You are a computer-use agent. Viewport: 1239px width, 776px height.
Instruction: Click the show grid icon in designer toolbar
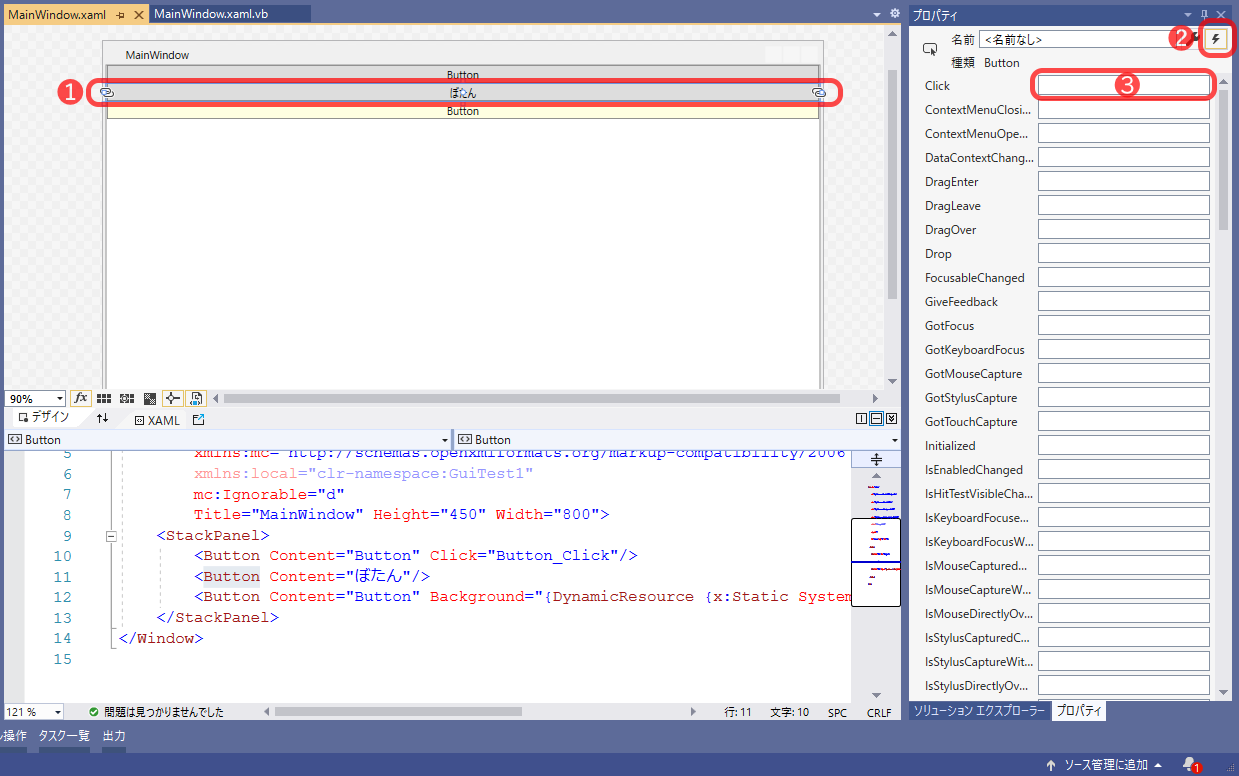[104, 397]
